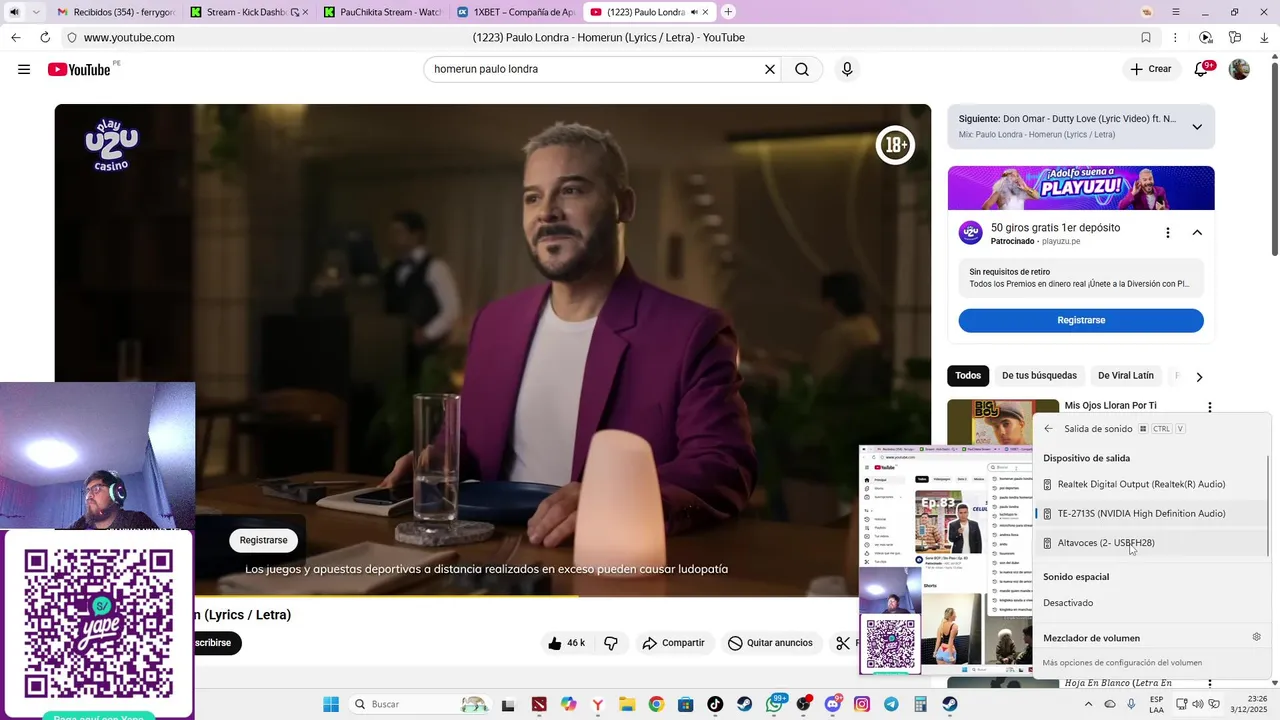
Task: Switch to 1XBET browser tab
Action: pyautogui.click(x=516, y=12)
